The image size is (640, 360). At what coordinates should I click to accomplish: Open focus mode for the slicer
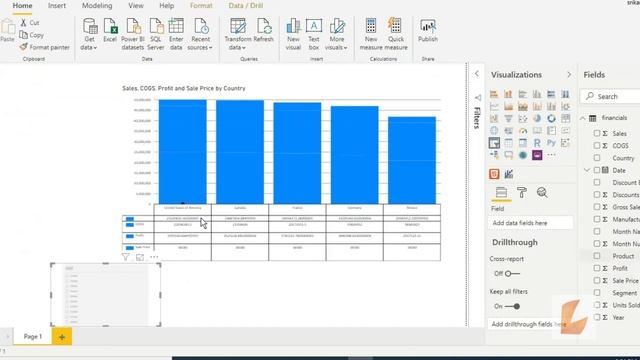140,257
